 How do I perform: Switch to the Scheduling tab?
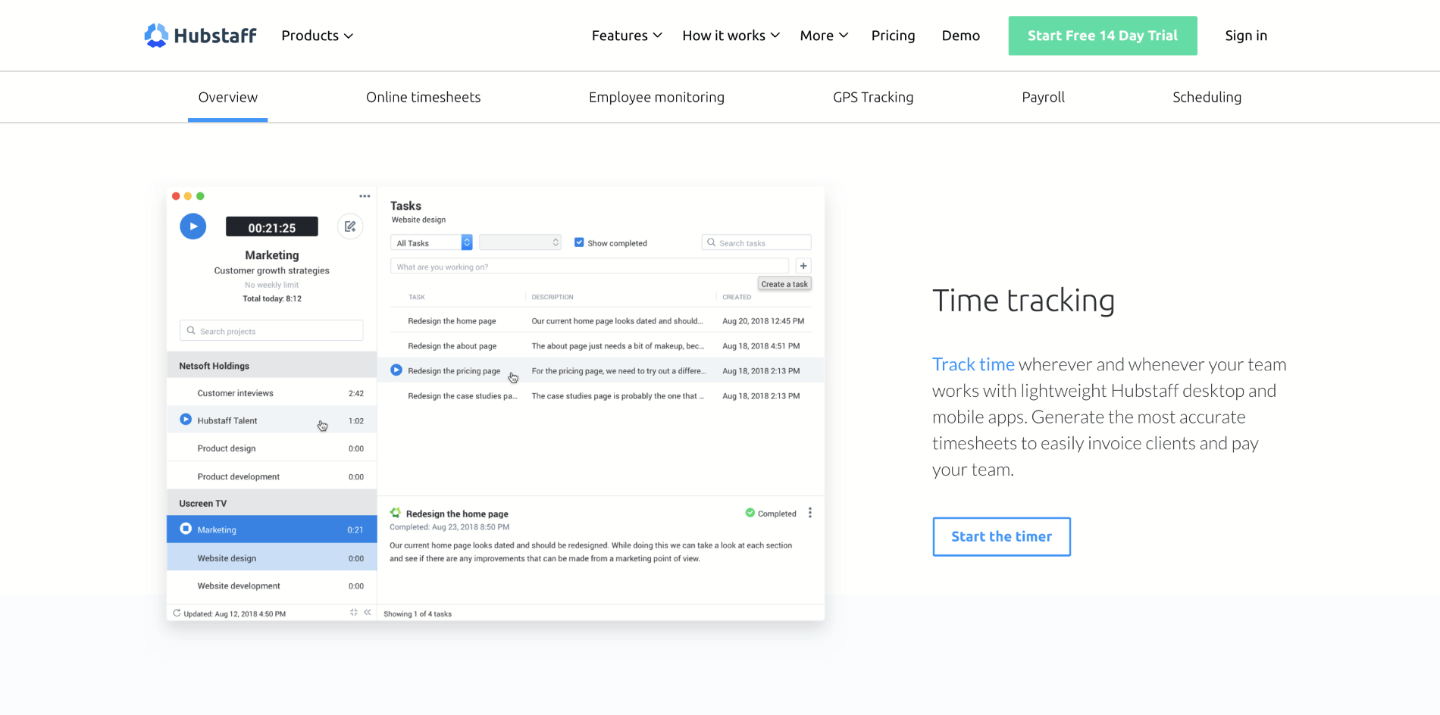(x=1207, y=97)
